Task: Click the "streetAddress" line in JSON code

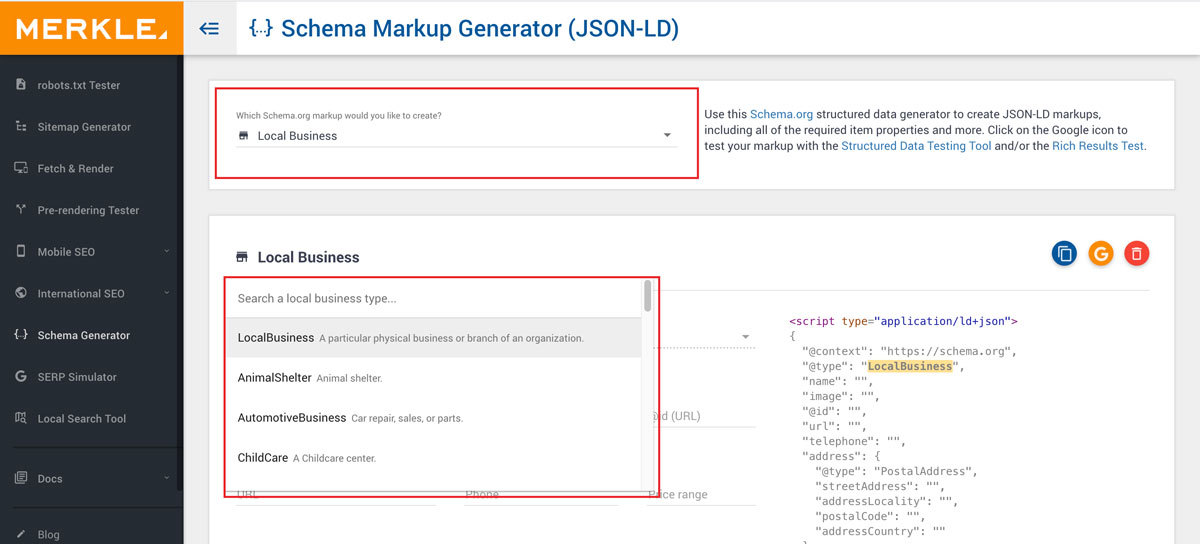Action: click(879, 487)
